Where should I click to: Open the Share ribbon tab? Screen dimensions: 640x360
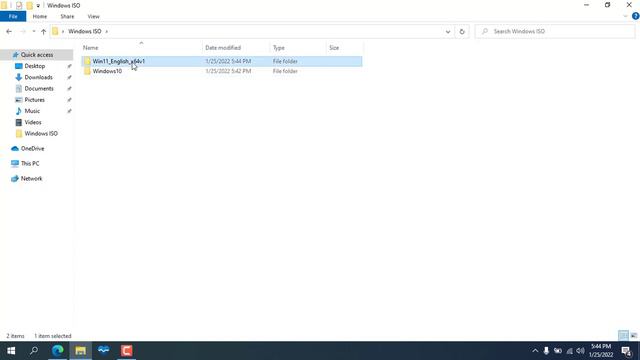tap(67, 16)
